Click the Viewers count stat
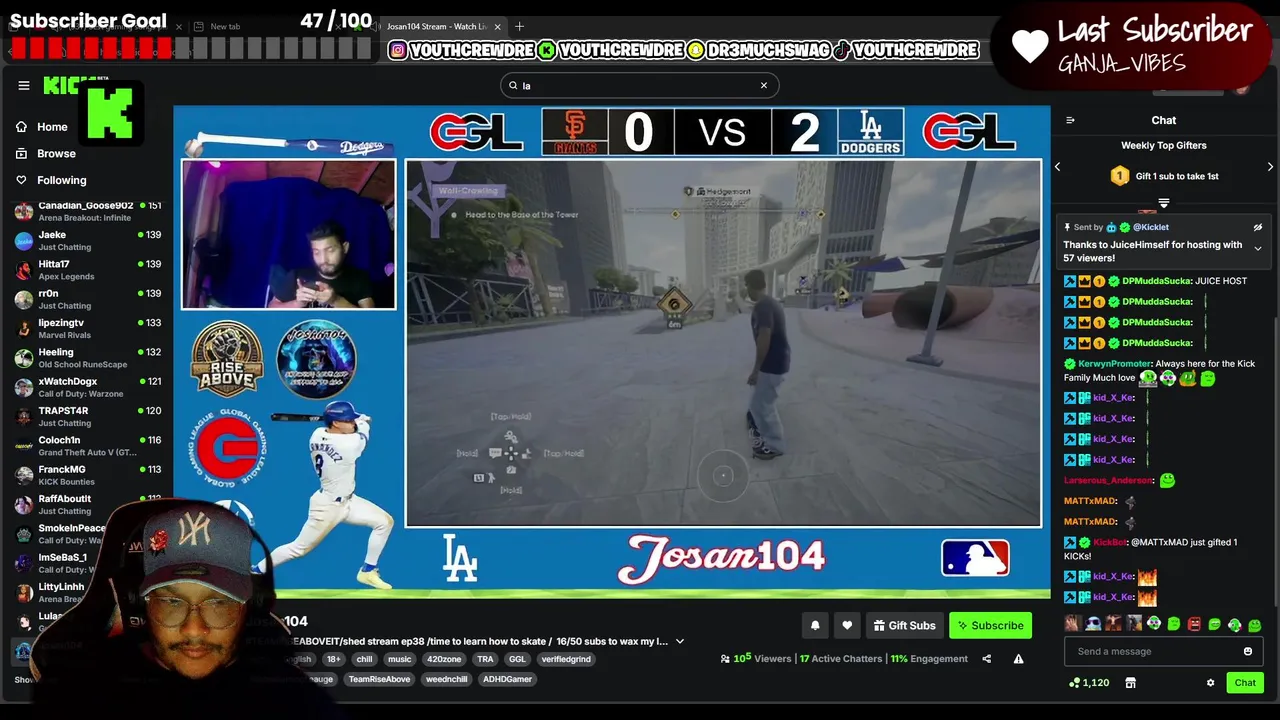Screen dimensions: 1280x720 [x=755, y=659]
